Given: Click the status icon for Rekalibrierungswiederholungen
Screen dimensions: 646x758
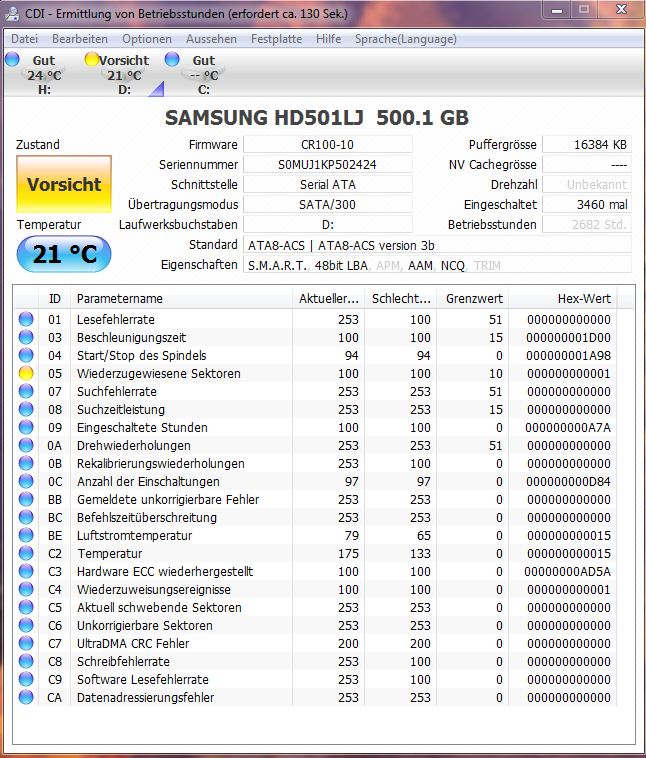Looking at the screenshot, I should [x=26, y=463].
